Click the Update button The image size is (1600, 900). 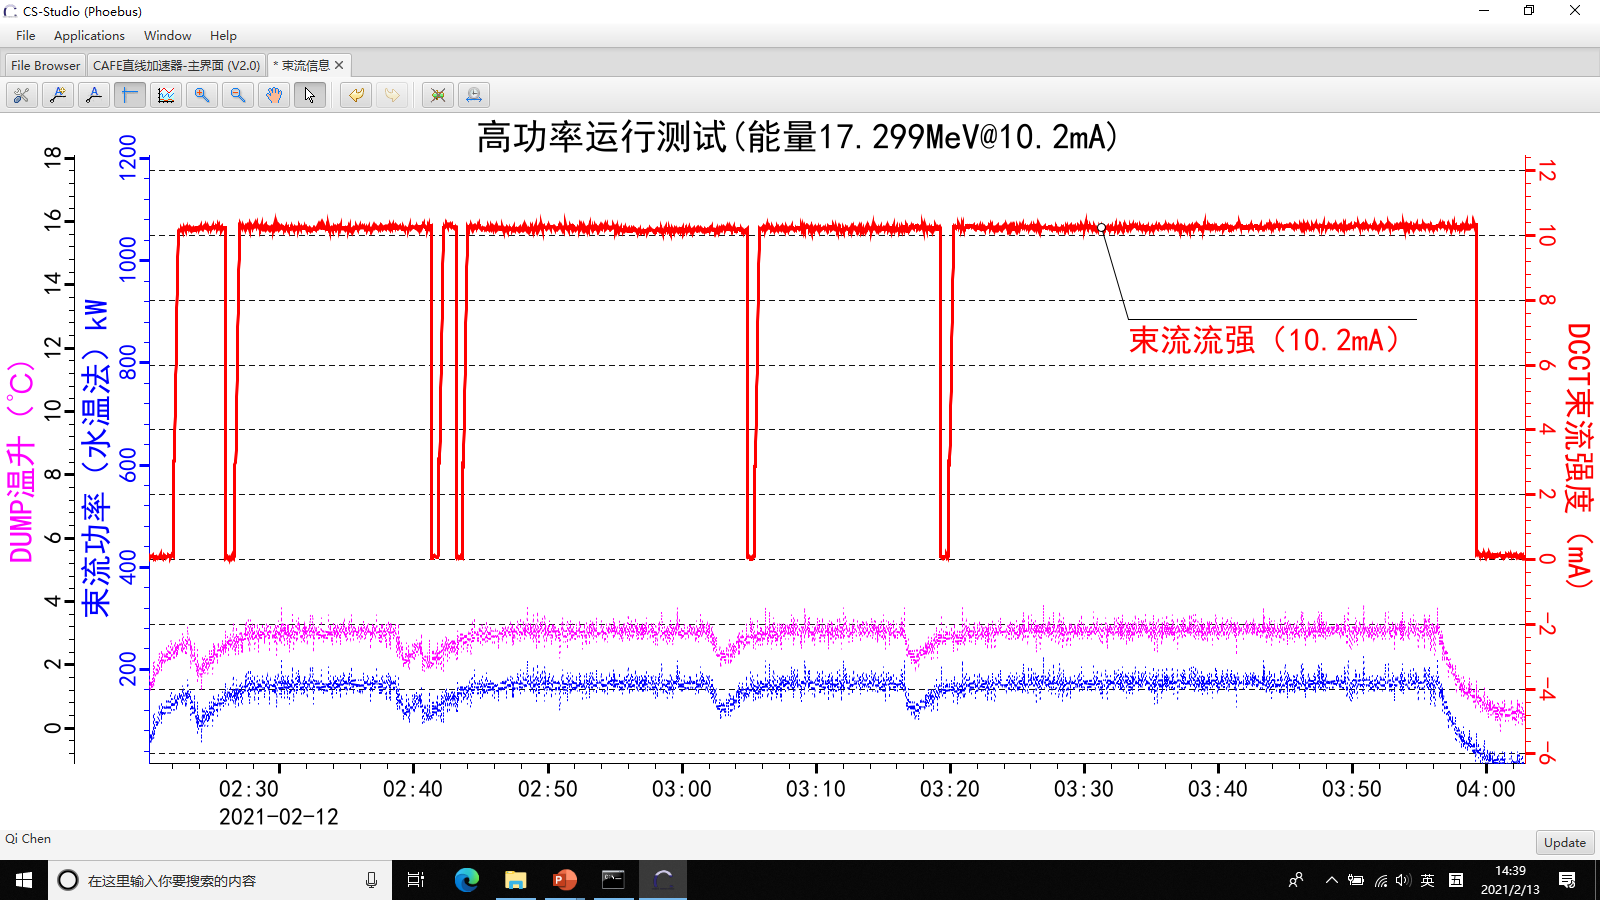pyautogui.click(x=1565, y=842)
